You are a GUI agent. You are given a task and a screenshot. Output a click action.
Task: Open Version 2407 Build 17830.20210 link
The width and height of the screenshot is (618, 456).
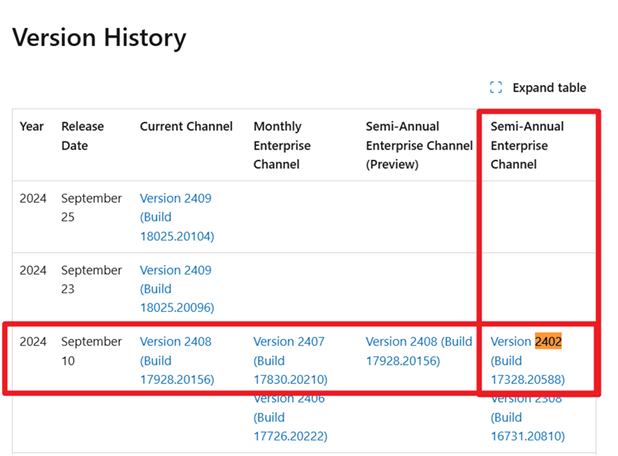point(289,360)
